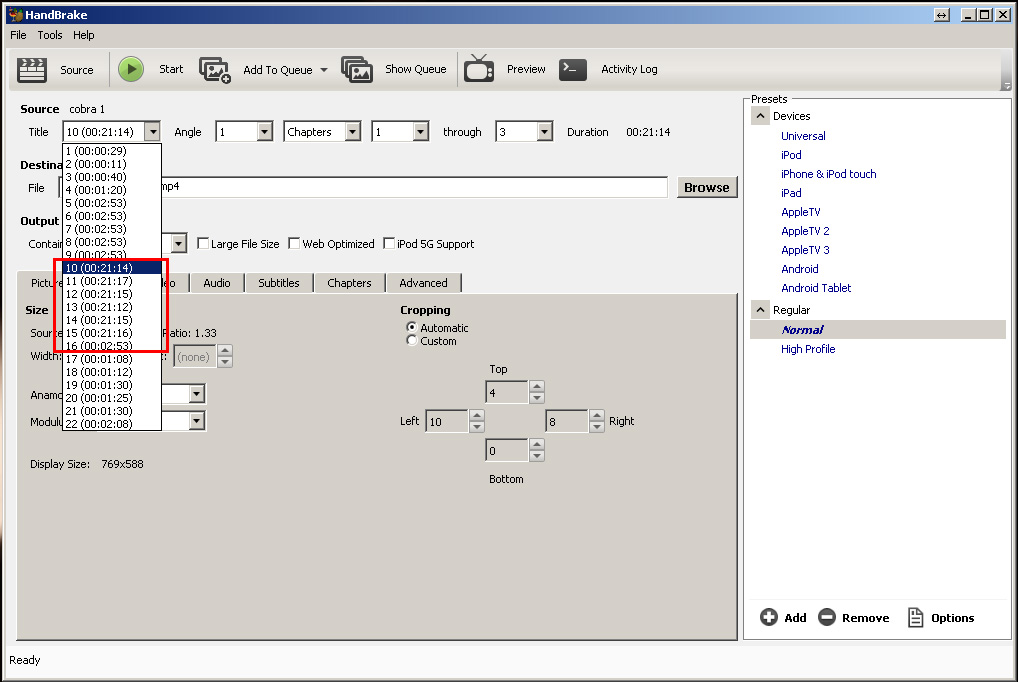Open the Anamorphic dropdown arrow
The height and width of the screenshot is (682, 1018).
pyautogui.click(x=197, y=394)
